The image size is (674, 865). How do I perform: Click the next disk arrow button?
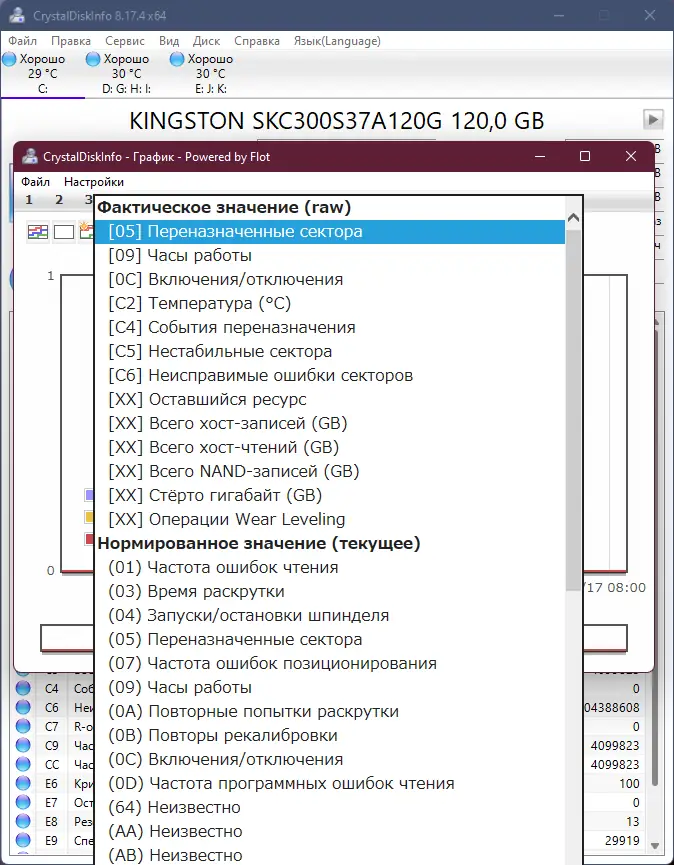pos(653,119)
